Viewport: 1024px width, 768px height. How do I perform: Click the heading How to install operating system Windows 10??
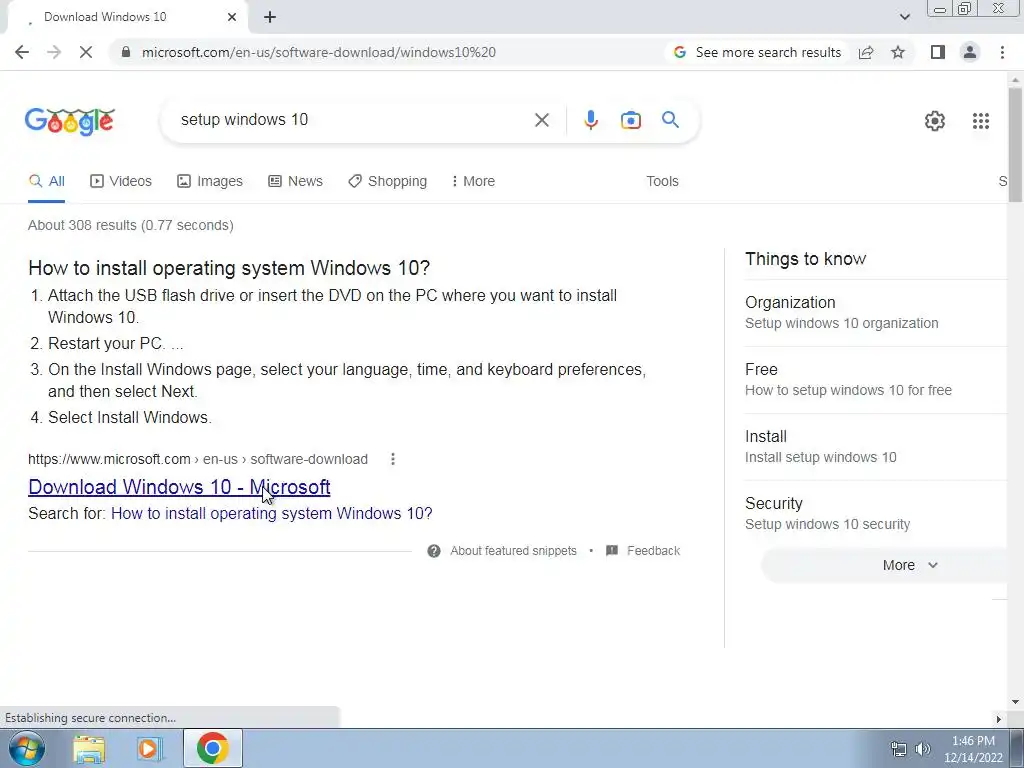(x=229, y=268)
